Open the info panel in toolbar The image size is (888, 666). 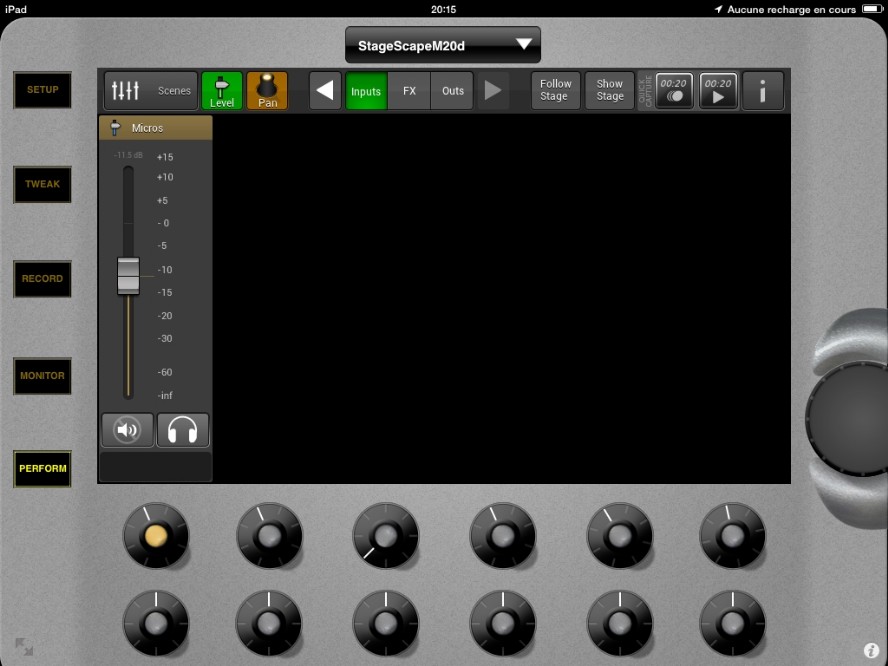pos(763,91)
